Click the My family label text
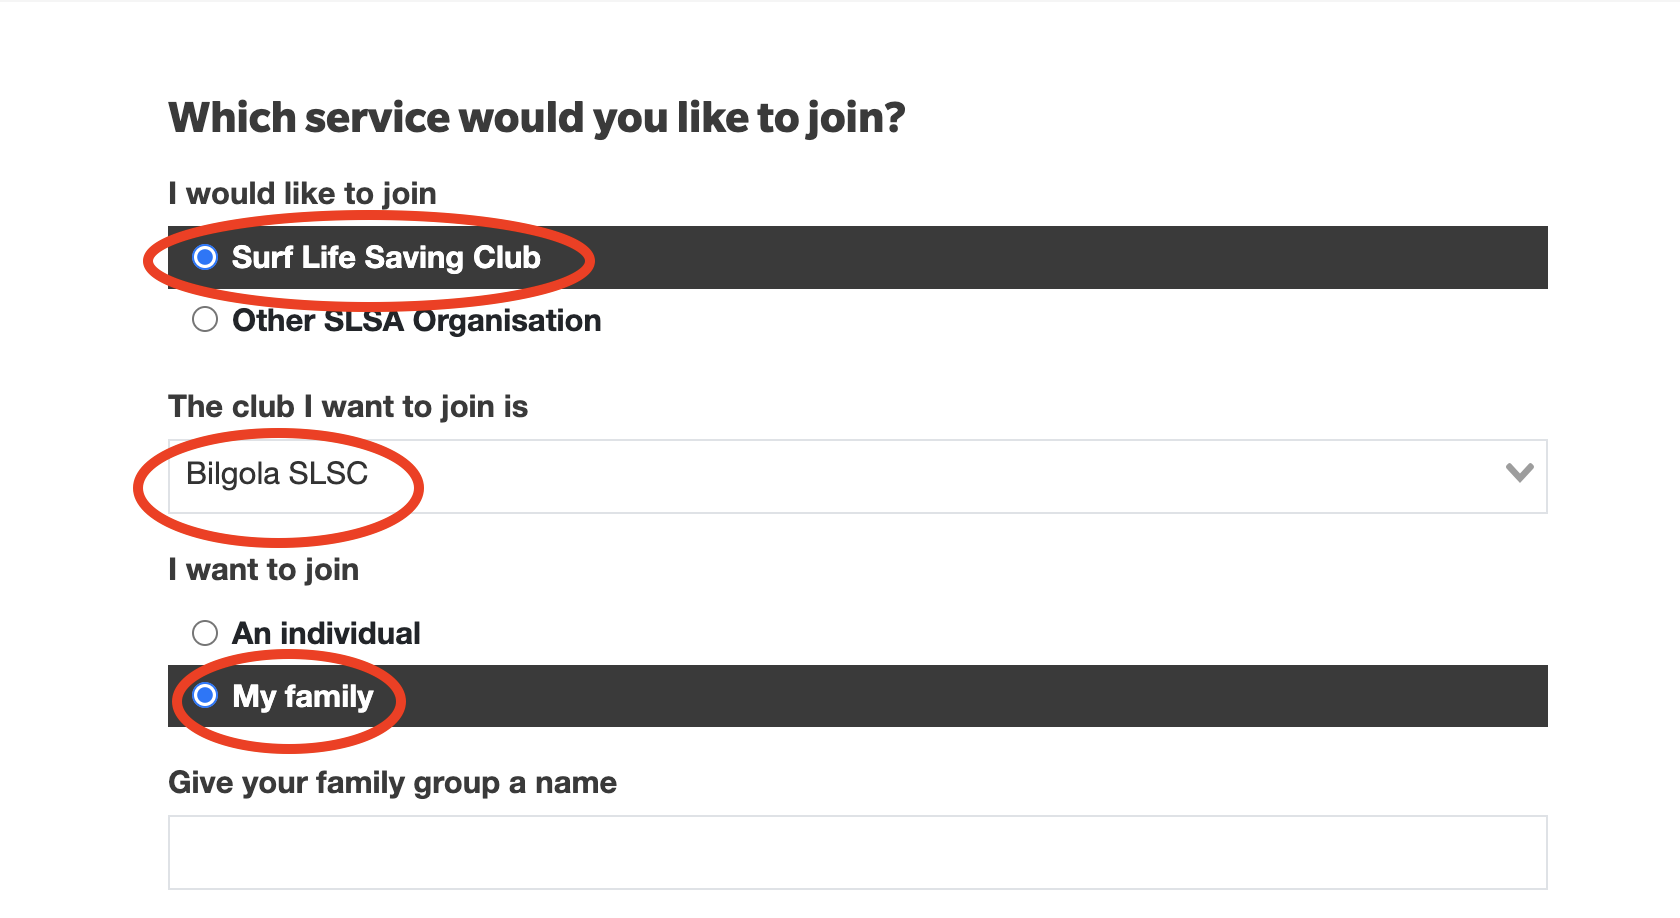The height and width of the screenshot is (918, 1680). point(303,696)
